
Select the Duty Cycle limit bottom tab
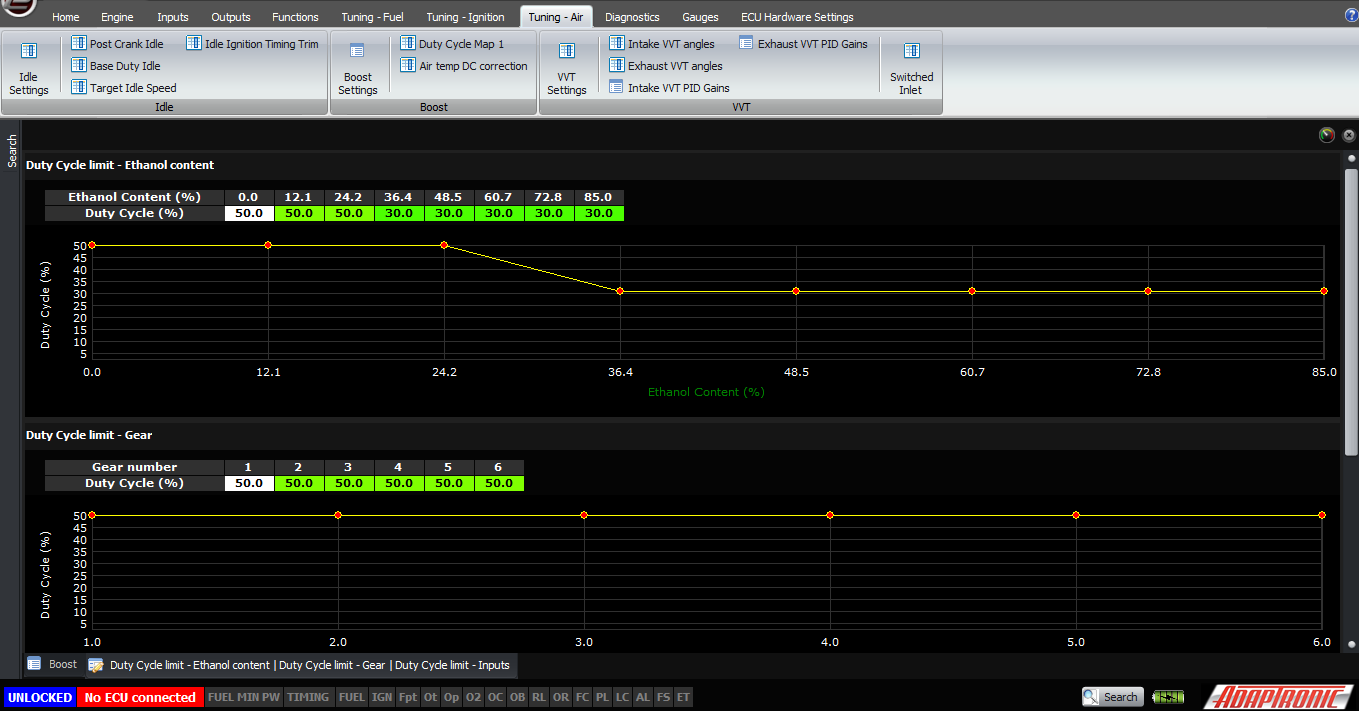(x=300, y=664)
